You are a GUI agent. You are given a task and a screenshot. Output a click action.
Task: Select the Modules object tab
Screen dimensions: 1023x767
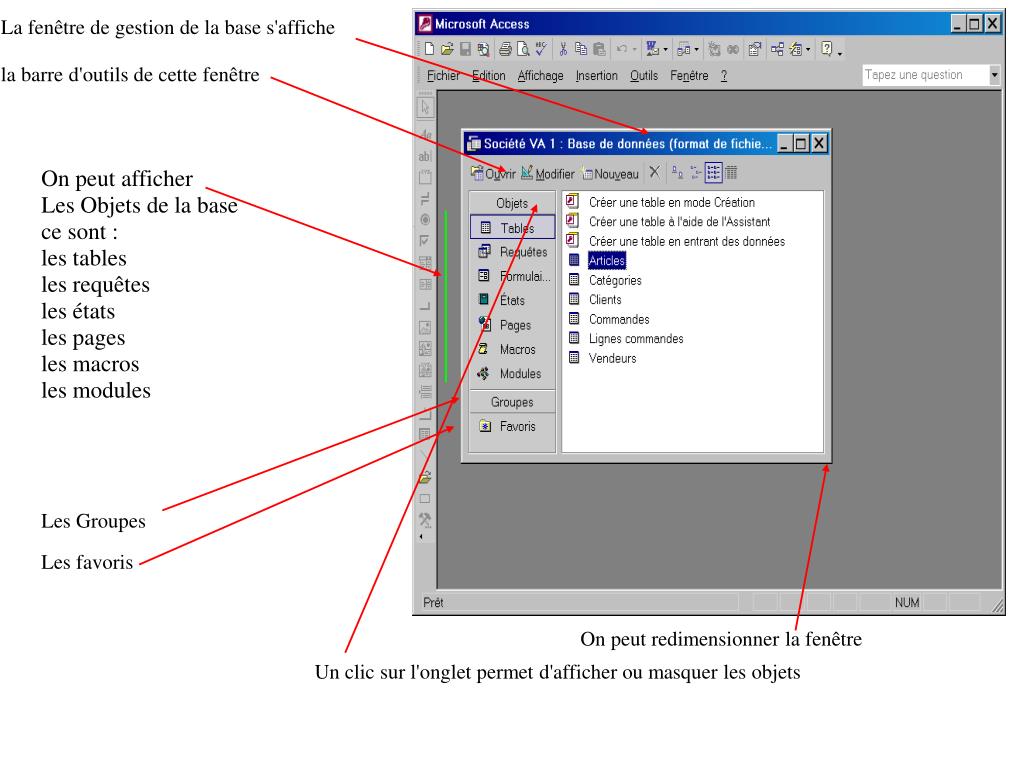coord(512,374)
